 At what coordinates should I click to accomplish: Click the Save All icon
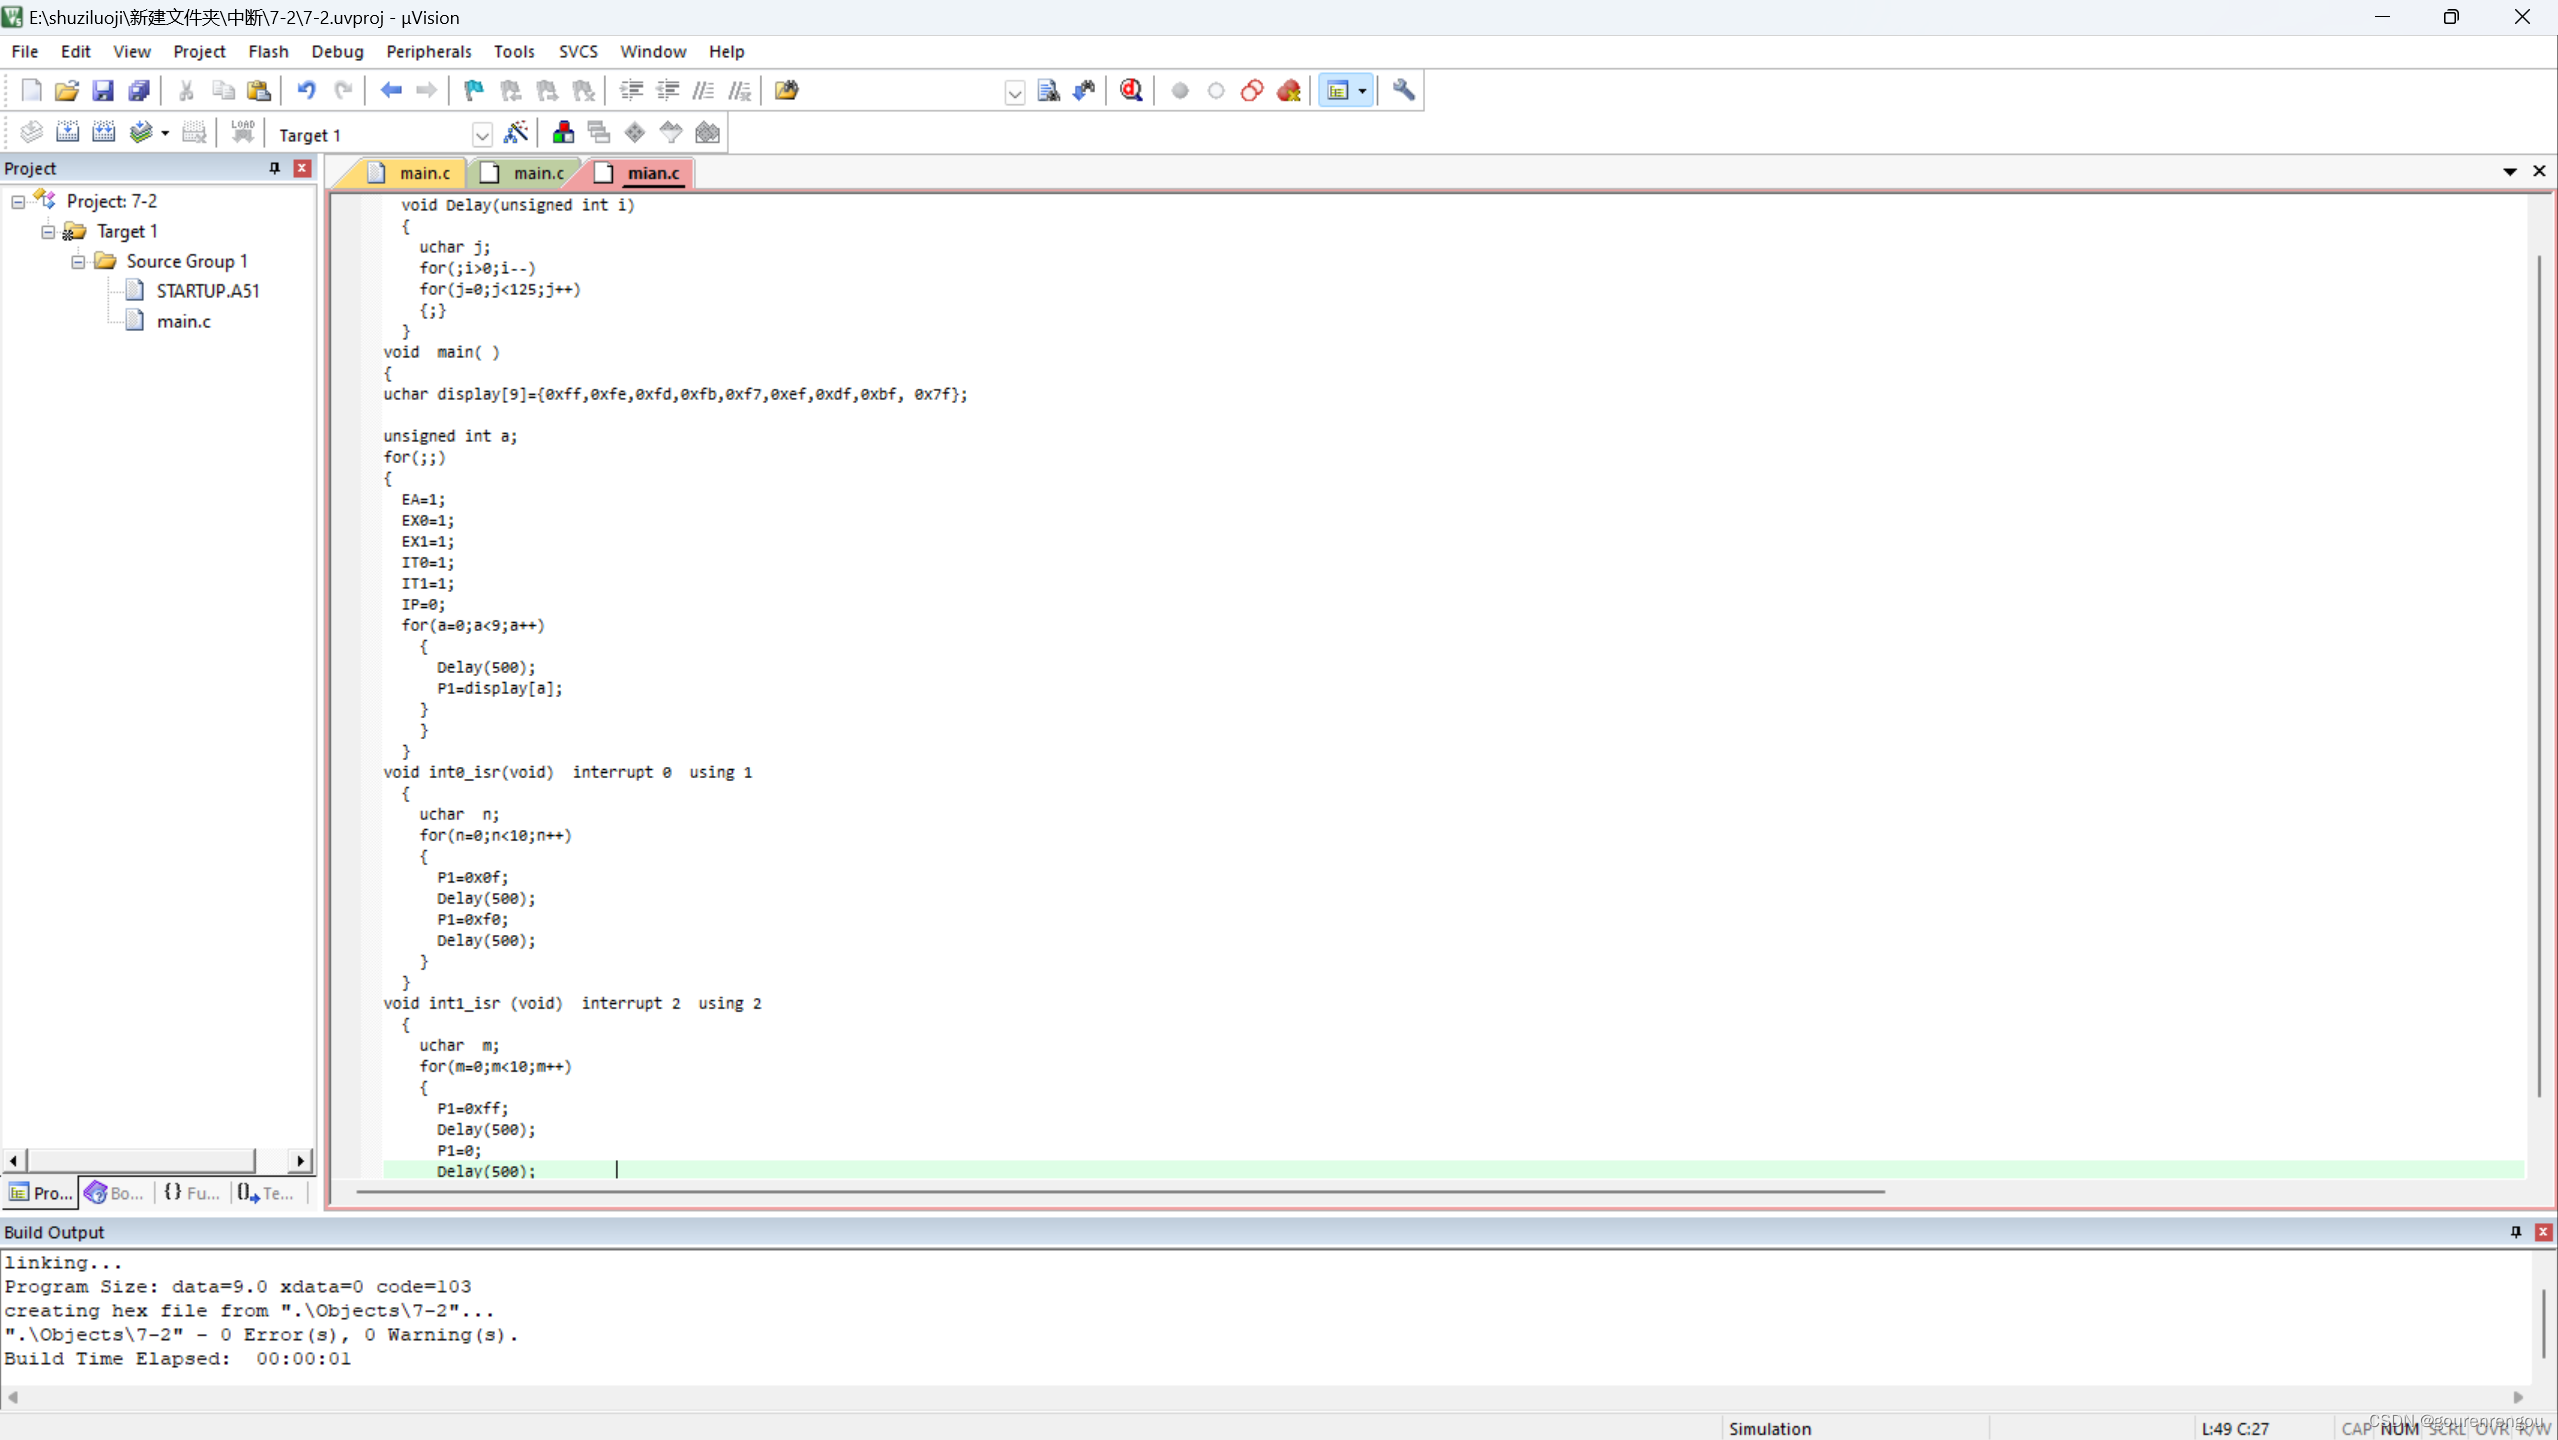[x=139, y=91]
